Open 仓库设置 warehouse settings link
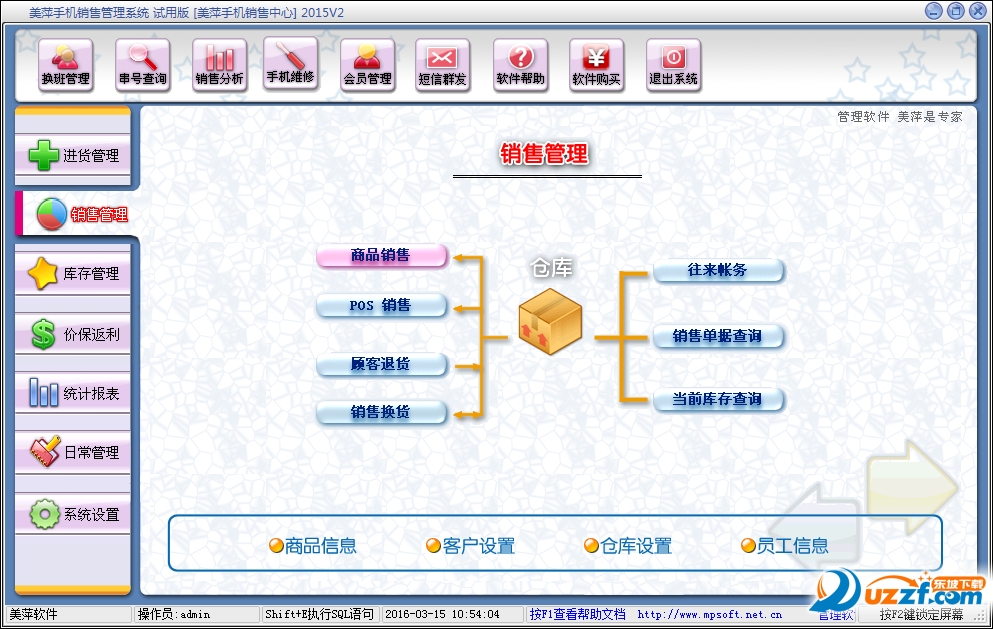Screen dimensions: 993x629 pyautogui.click(x=628, y=545)
